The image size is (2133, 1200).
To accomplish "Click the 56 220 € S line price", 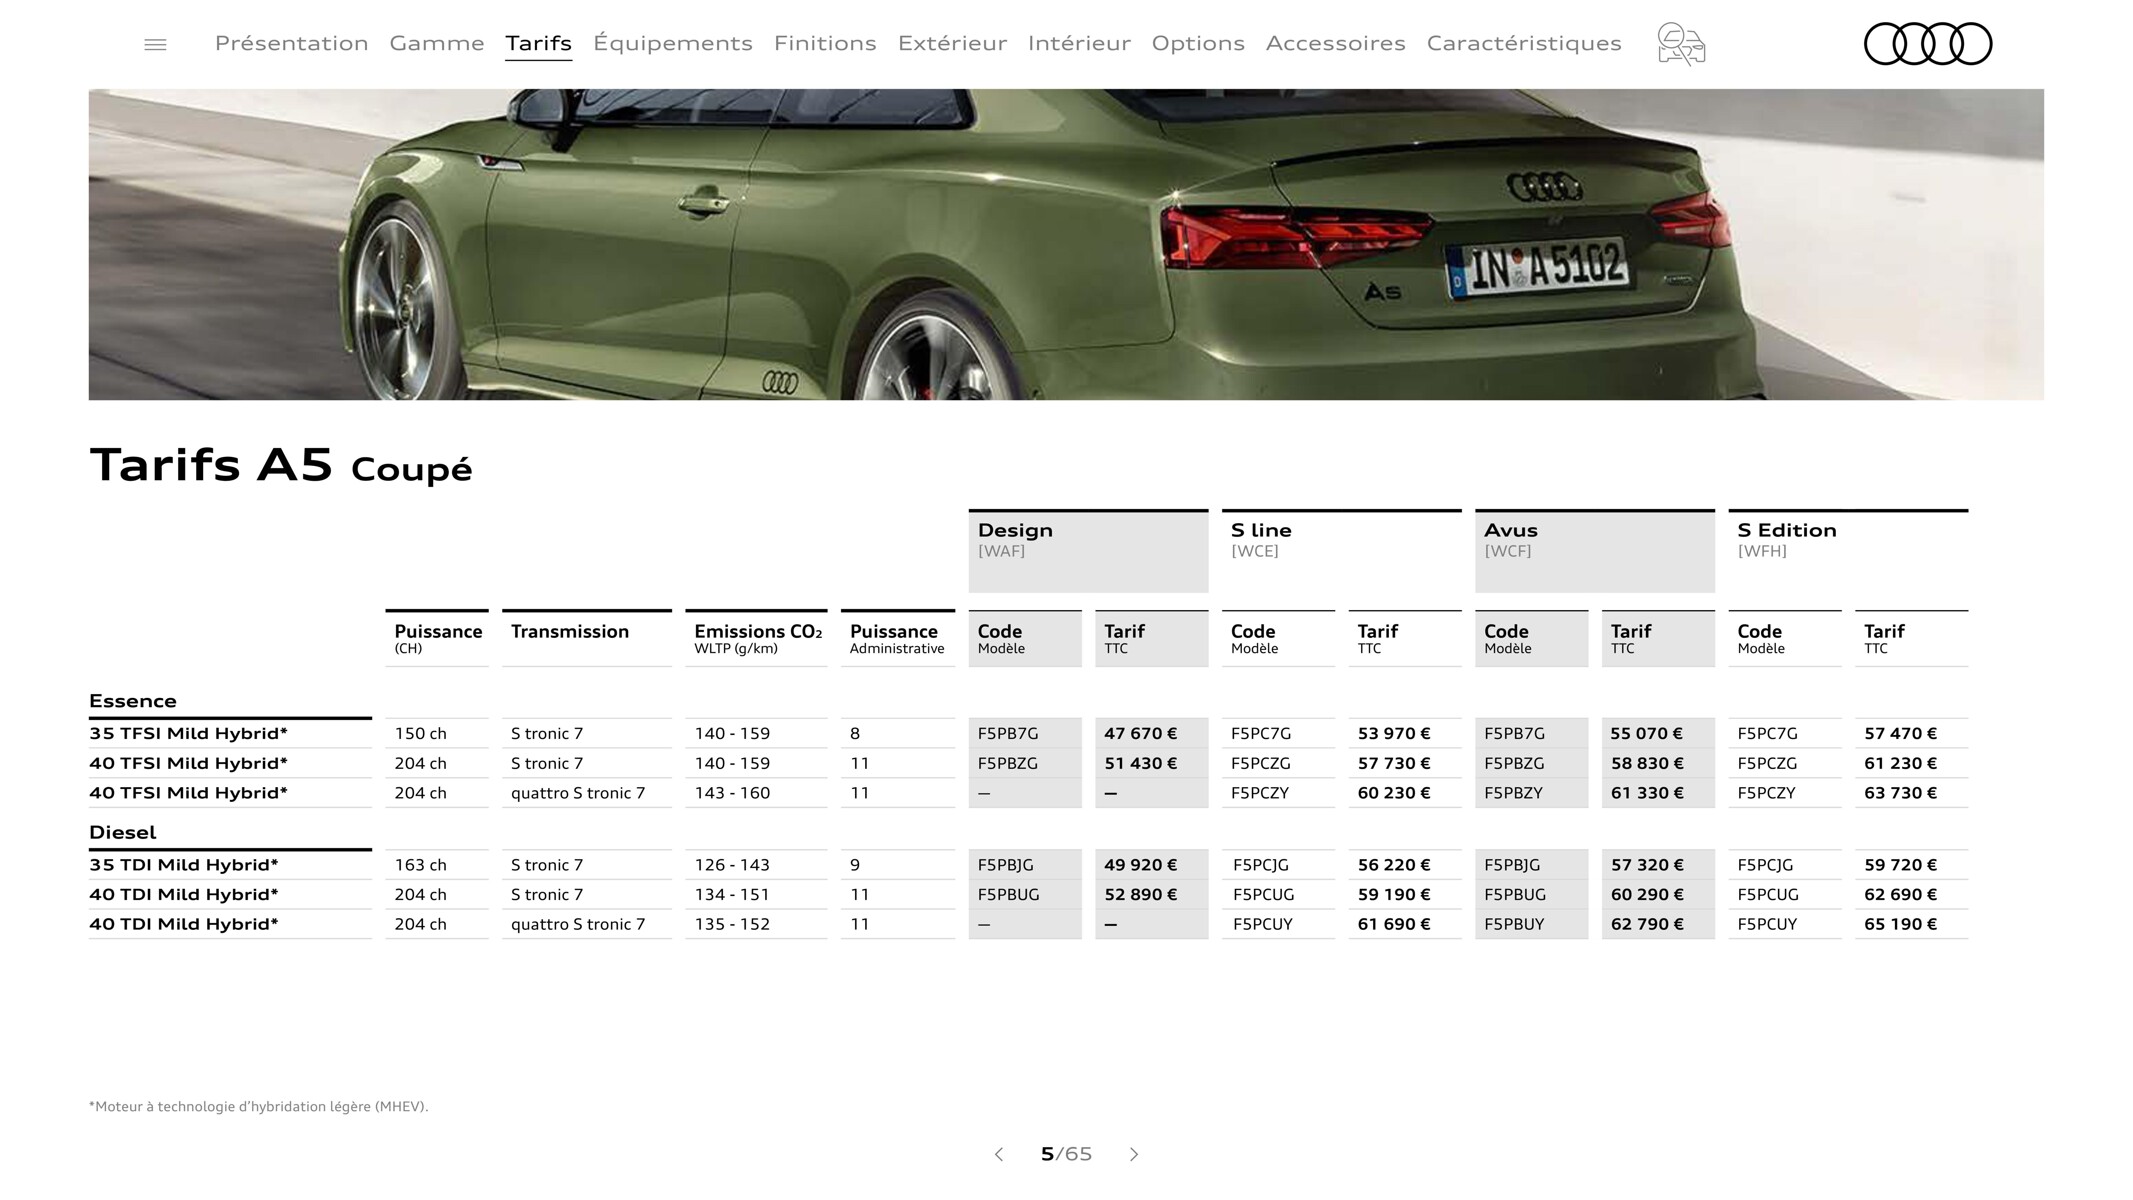I will (x=1394, y=865).
